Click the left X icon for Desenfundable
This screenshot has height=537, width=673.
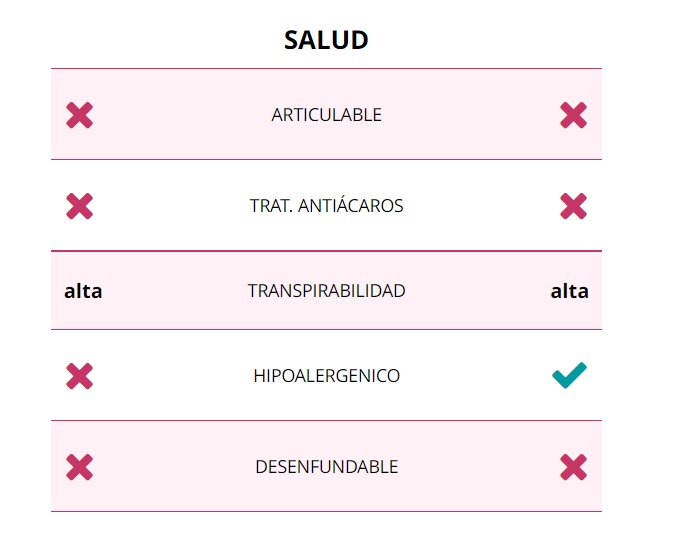80,467
